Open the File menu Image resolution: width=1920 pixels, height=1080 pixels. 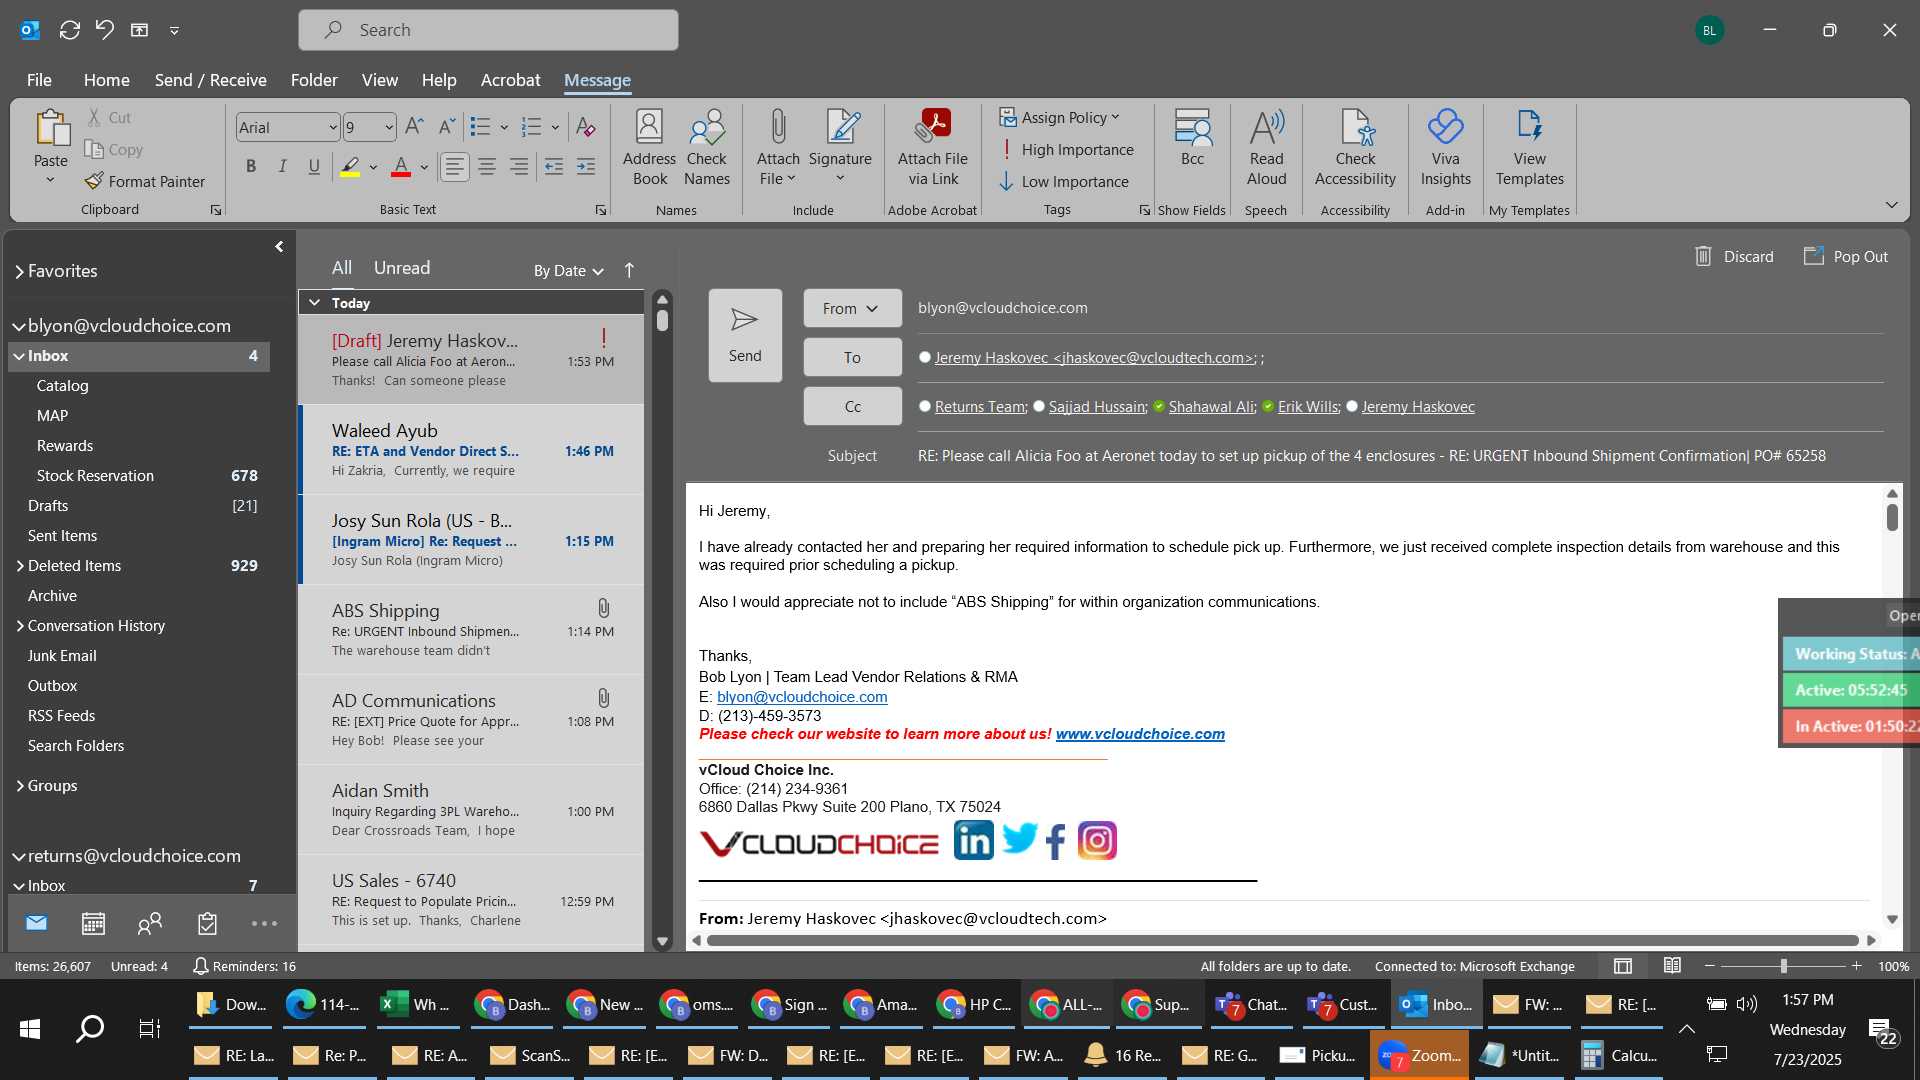click(x=39, y=80)
